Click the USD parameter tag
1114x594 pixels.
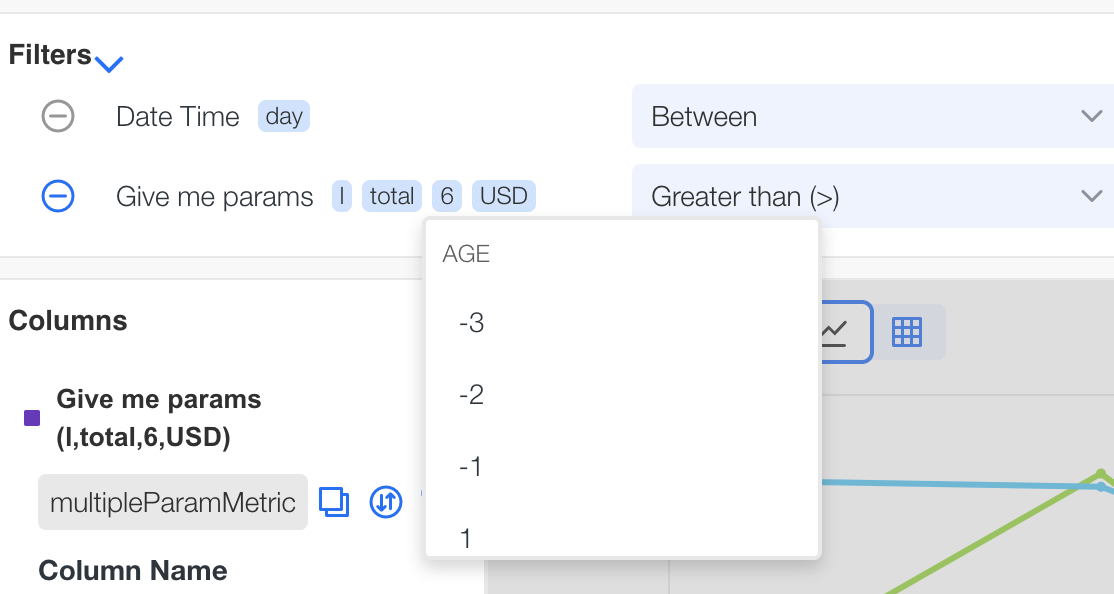tap(504, 196)
